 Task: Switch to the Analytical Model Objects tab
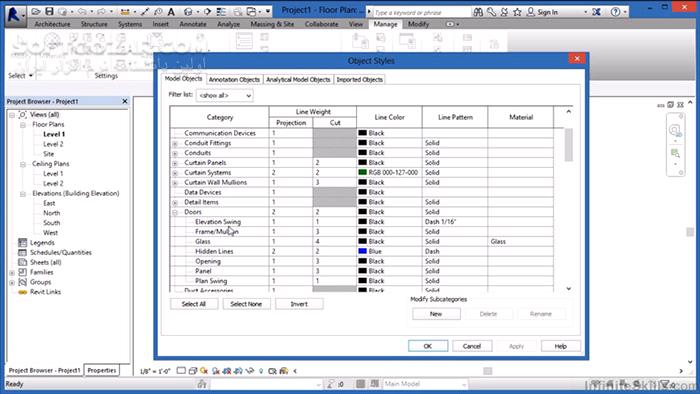coord(298,79)
